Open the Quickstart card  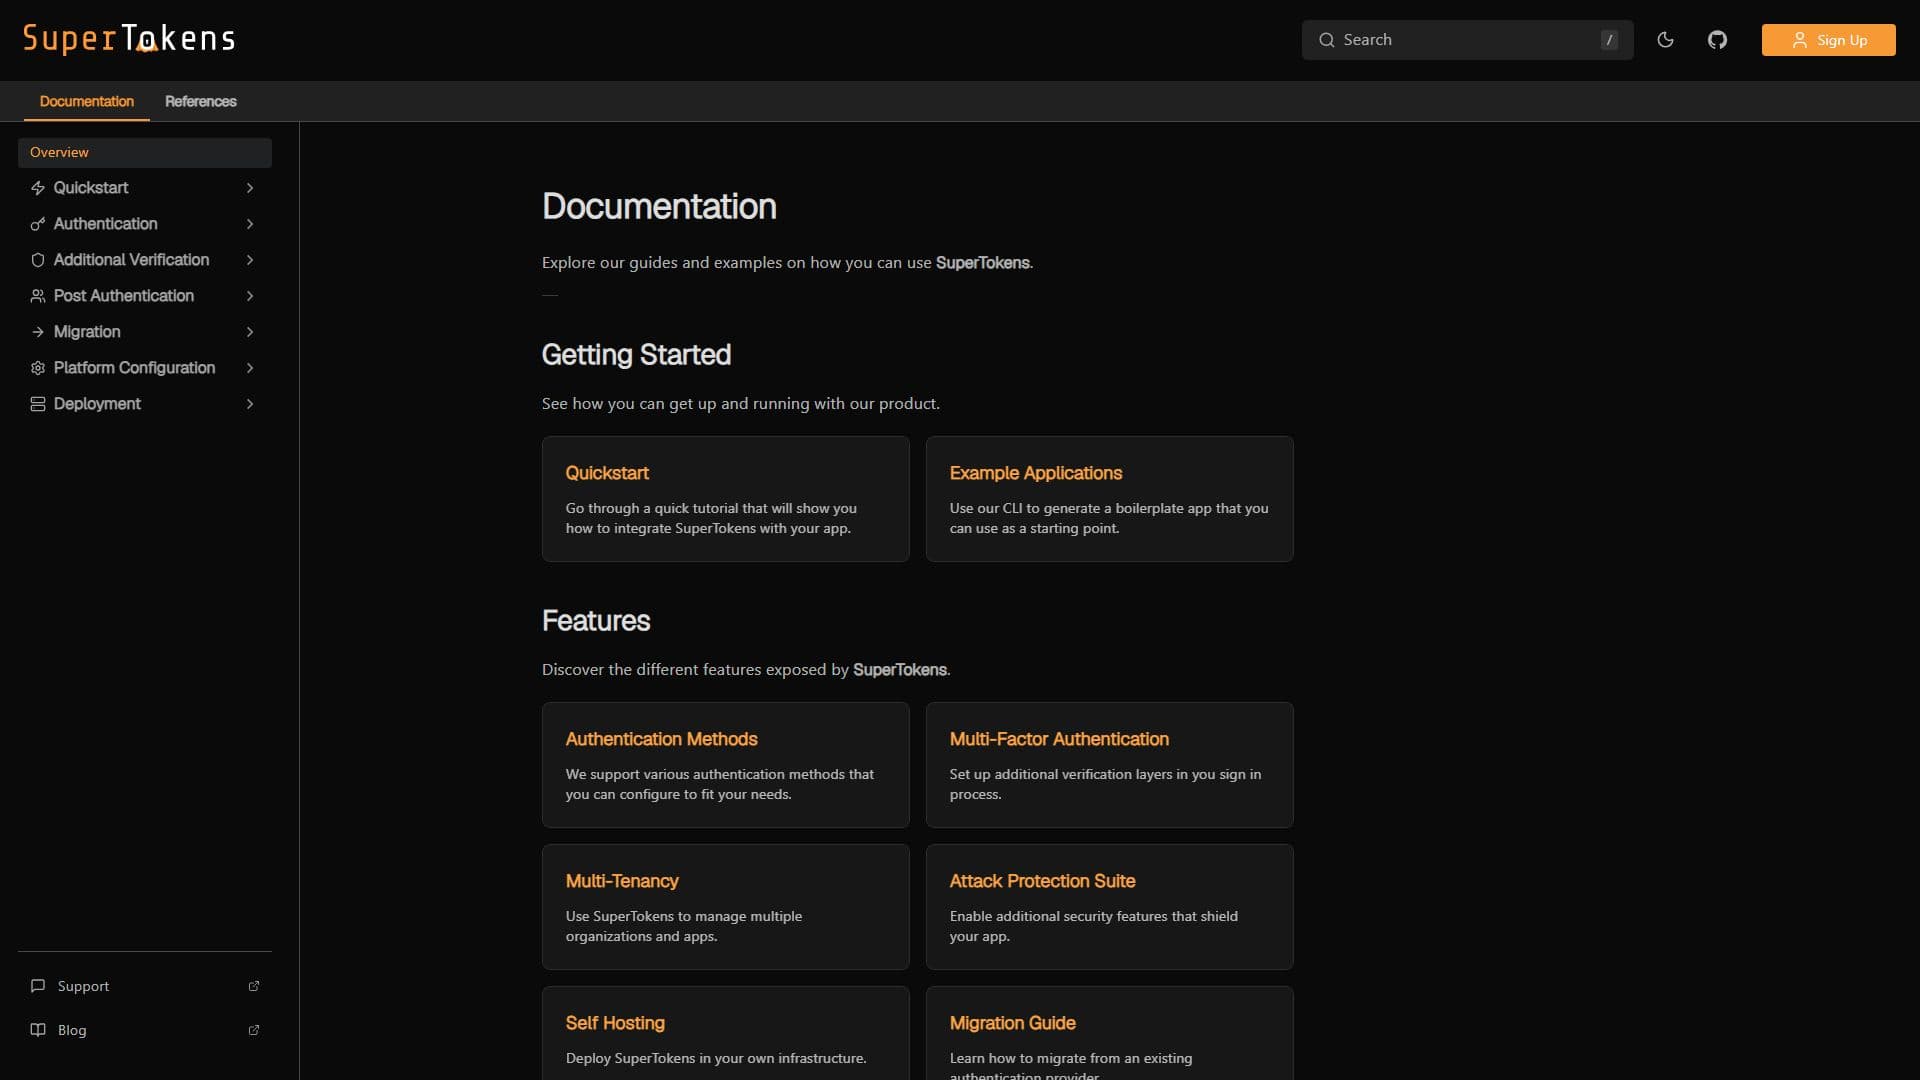coord(726,499)
